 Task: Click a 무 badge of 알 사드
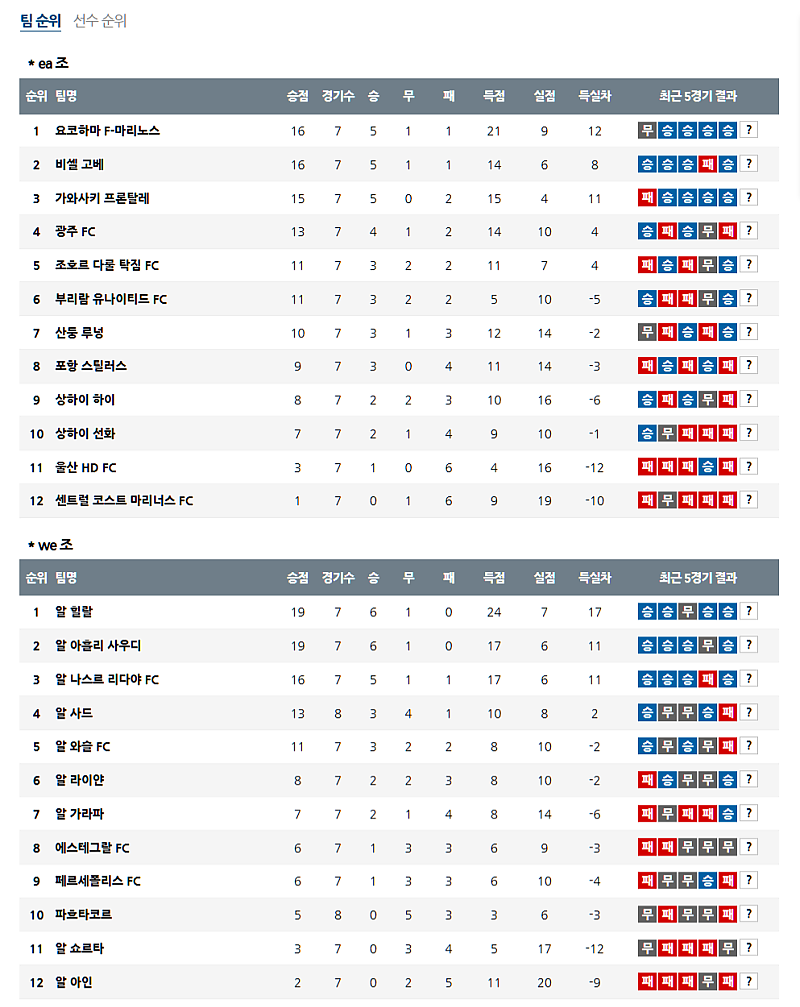(x=668, y=713)
